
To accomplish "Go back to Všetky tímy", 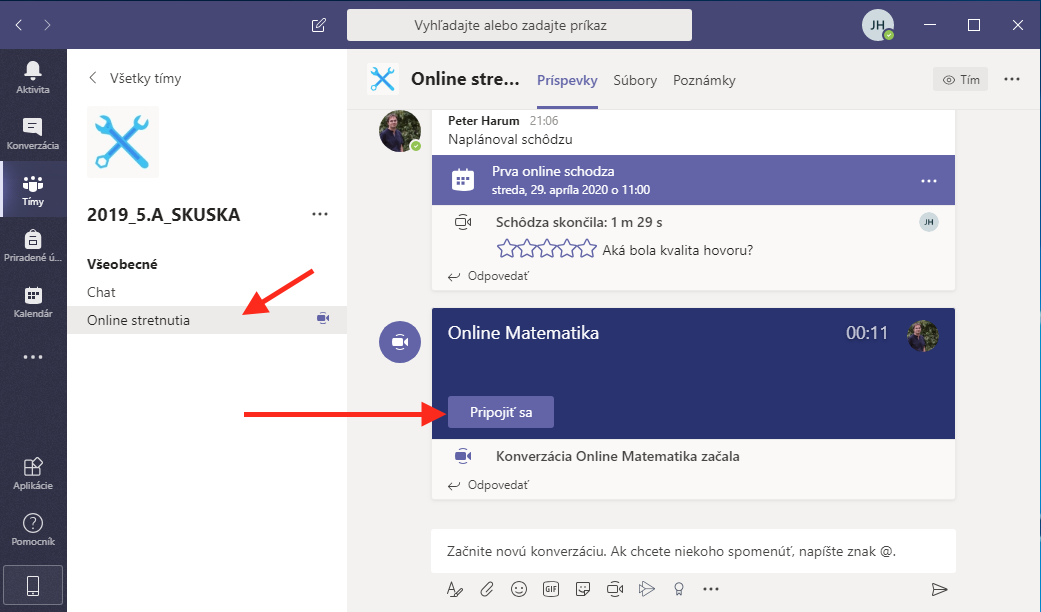I will (x=135, y=78).
